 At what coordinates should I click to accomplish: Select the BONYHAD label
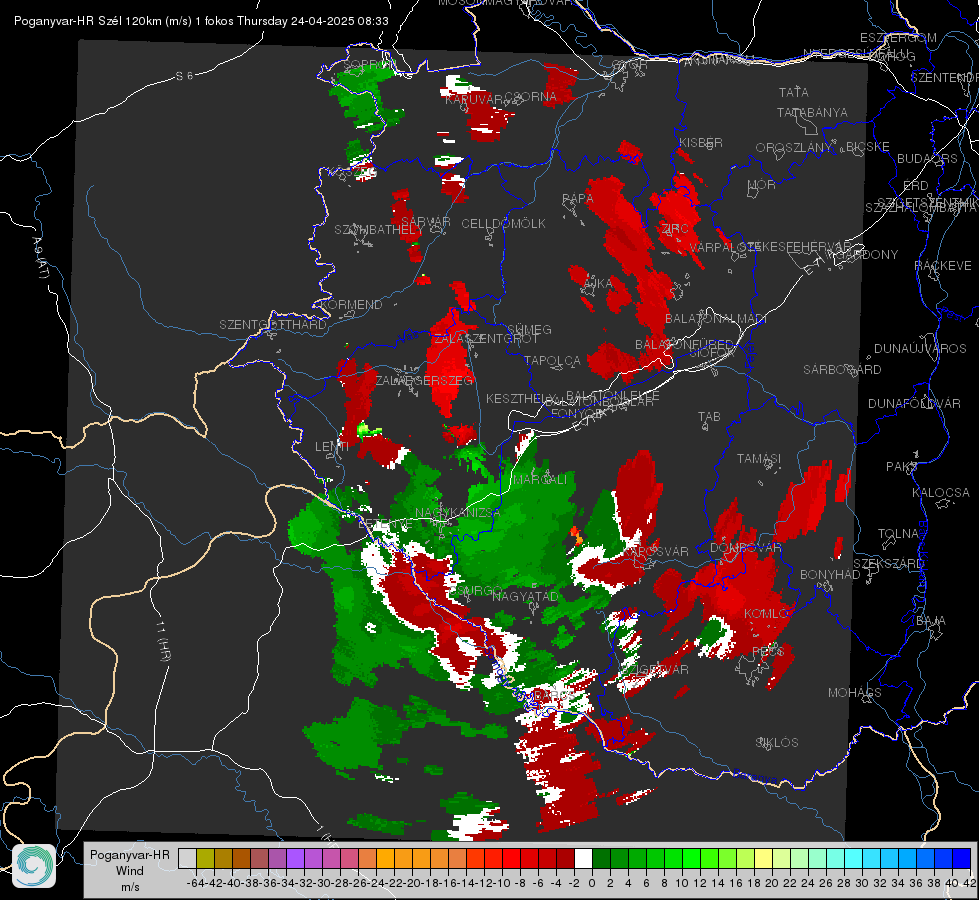click(x=830, y=574)
